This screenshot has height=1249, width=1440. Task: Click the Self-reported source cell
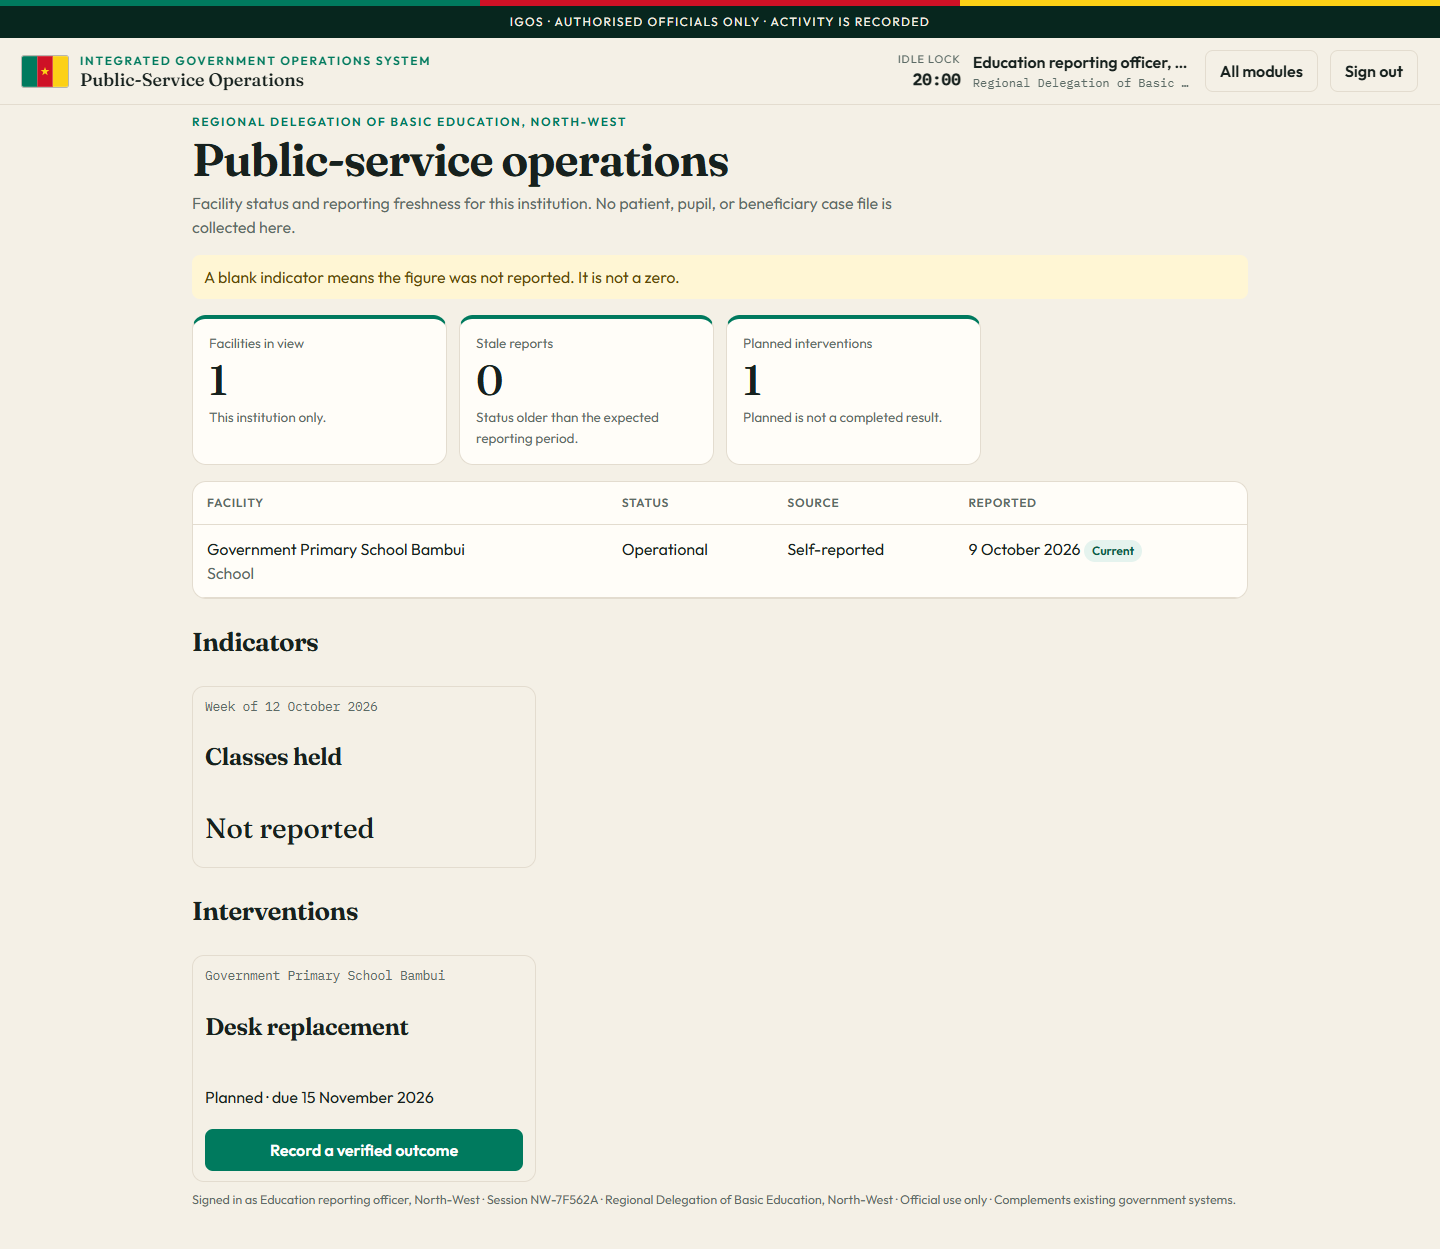point(835,550)
